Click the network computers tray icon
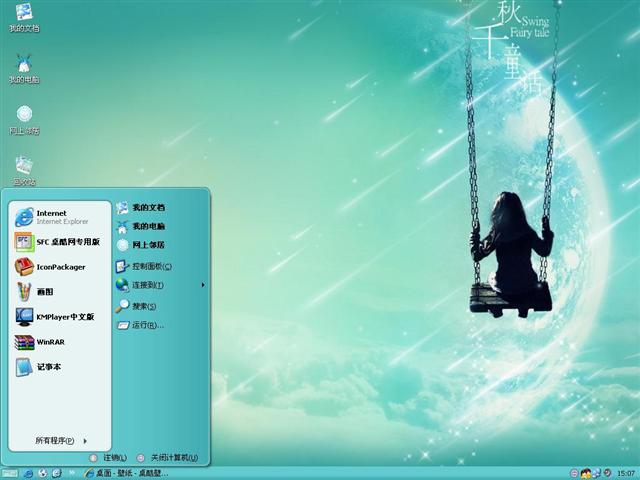The width and height of the screenshot is (640, 480). point(597,473)
